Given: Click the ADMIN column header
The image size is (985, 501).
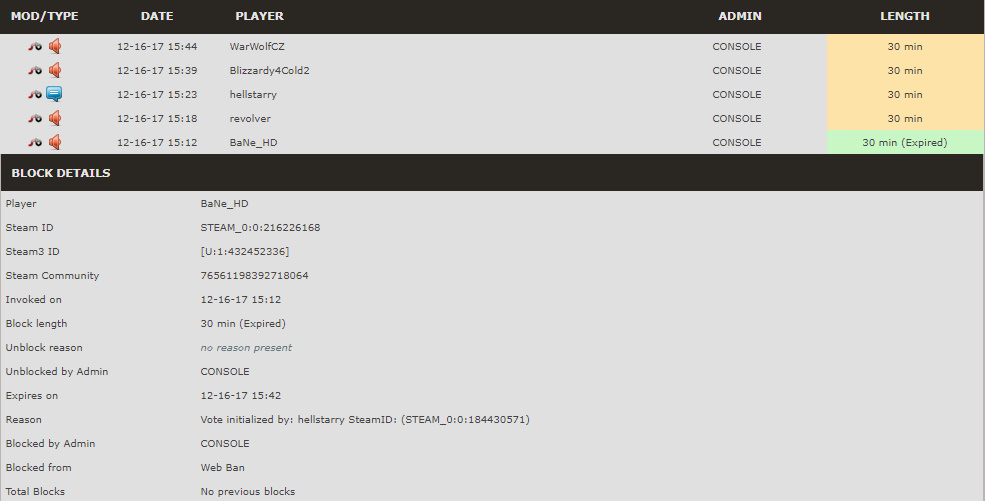Looking at the screenshot, I should [740, 16].
